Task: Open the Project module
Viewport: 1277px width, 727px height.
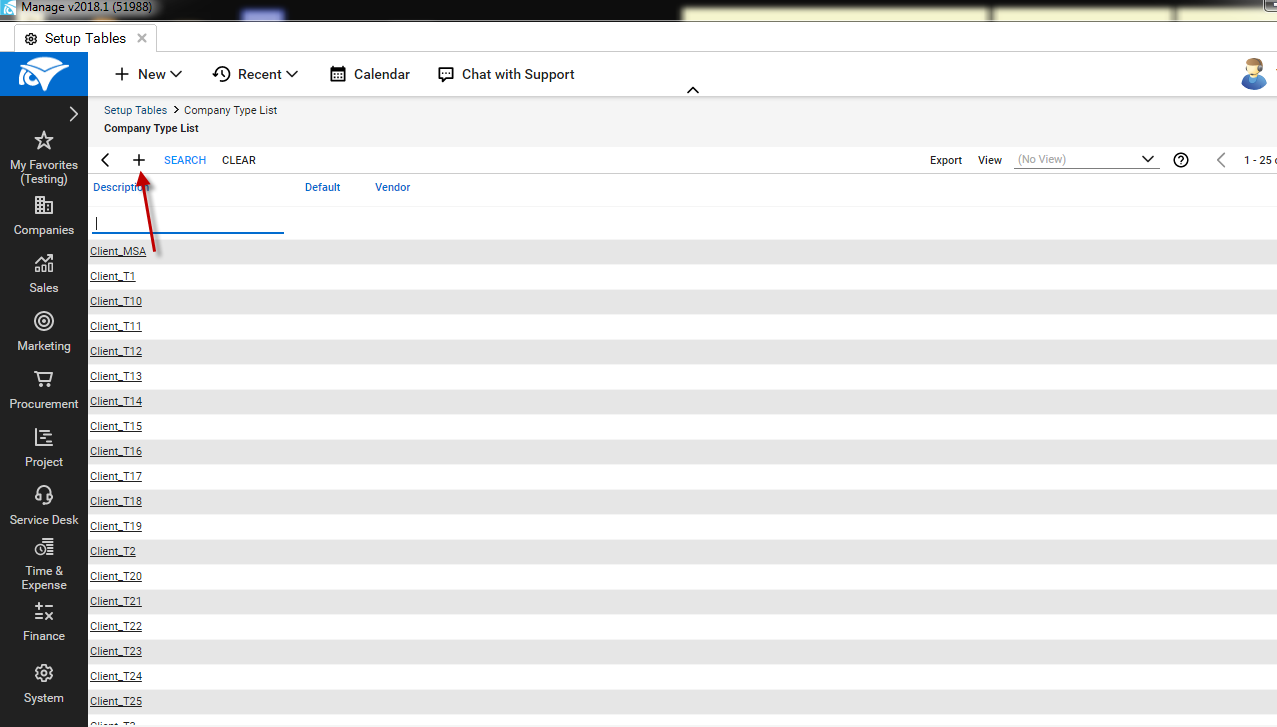Action: [44, 448]
